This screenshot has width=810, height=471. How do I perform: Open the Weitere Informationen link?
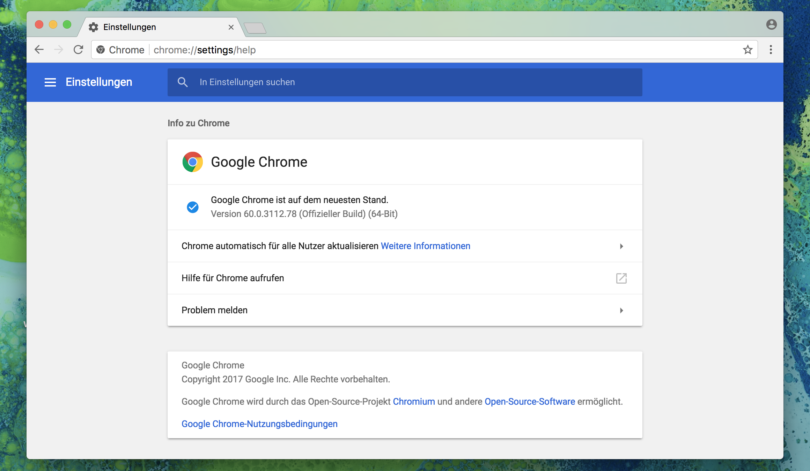425,246
